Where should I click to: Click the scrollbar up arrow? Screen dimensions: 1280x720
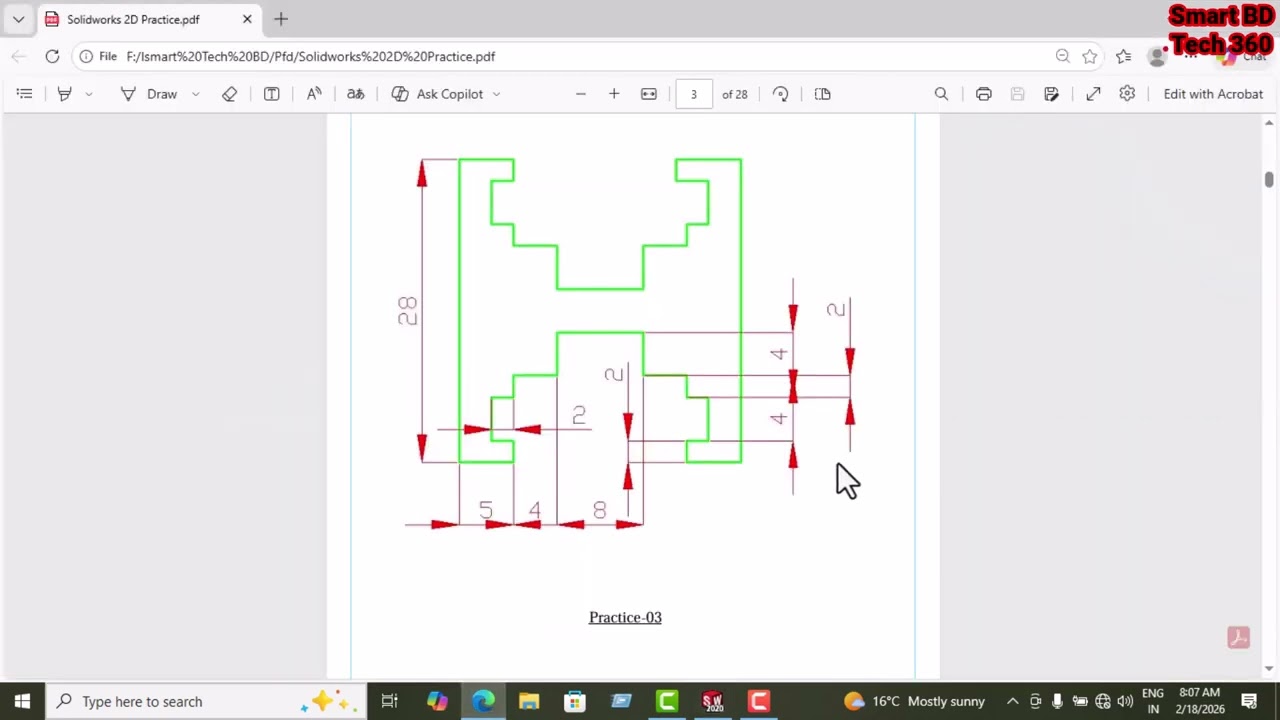[x=1269, y=123]
